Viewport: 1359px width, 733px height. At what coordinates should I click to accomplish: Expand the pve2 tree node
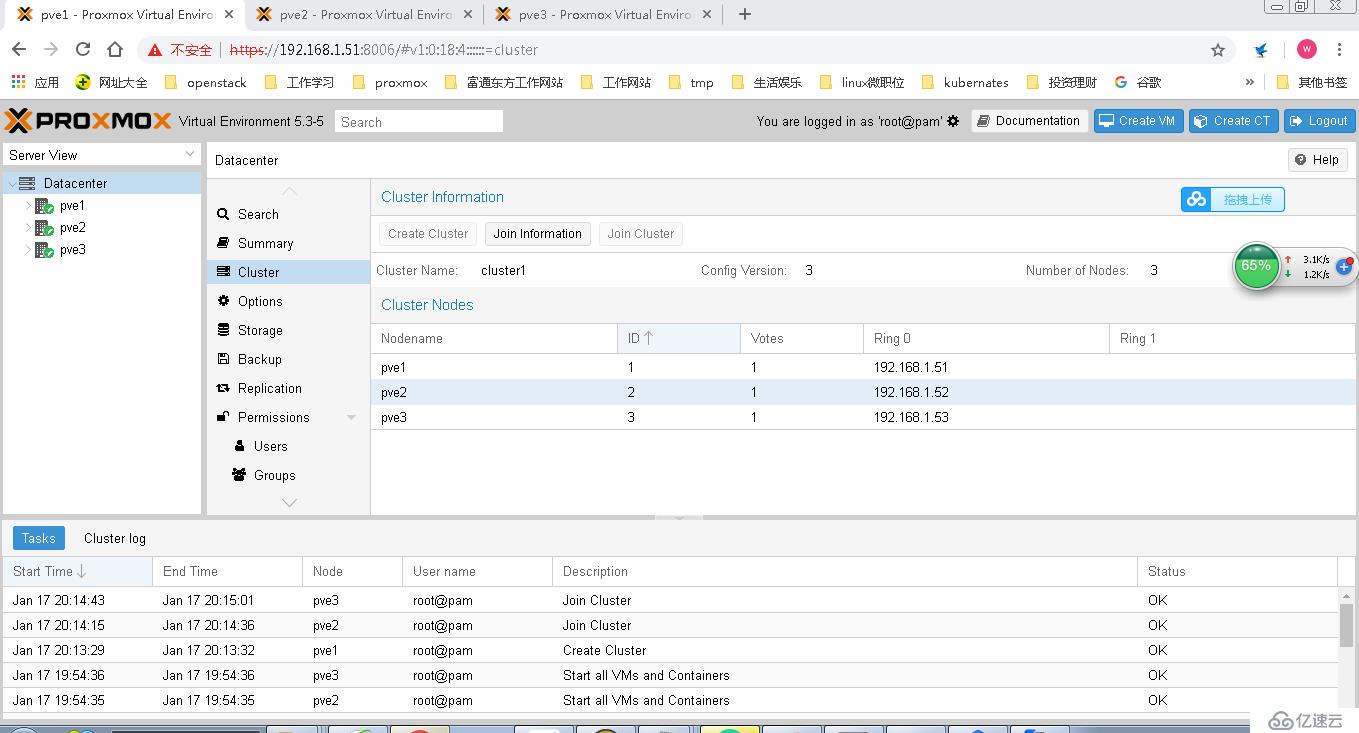(x=28, y=228)
